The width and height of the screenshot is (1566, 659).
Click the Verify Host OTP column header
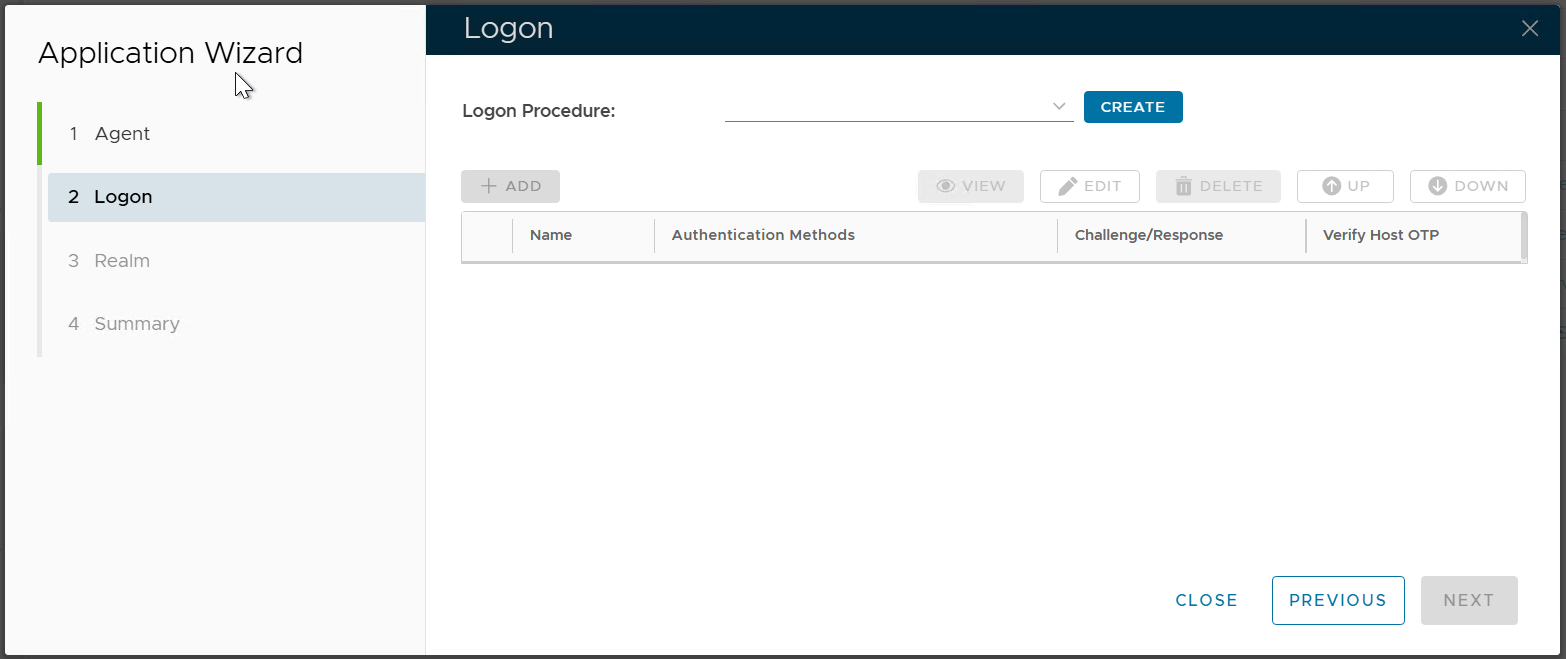click(1380, 235)
